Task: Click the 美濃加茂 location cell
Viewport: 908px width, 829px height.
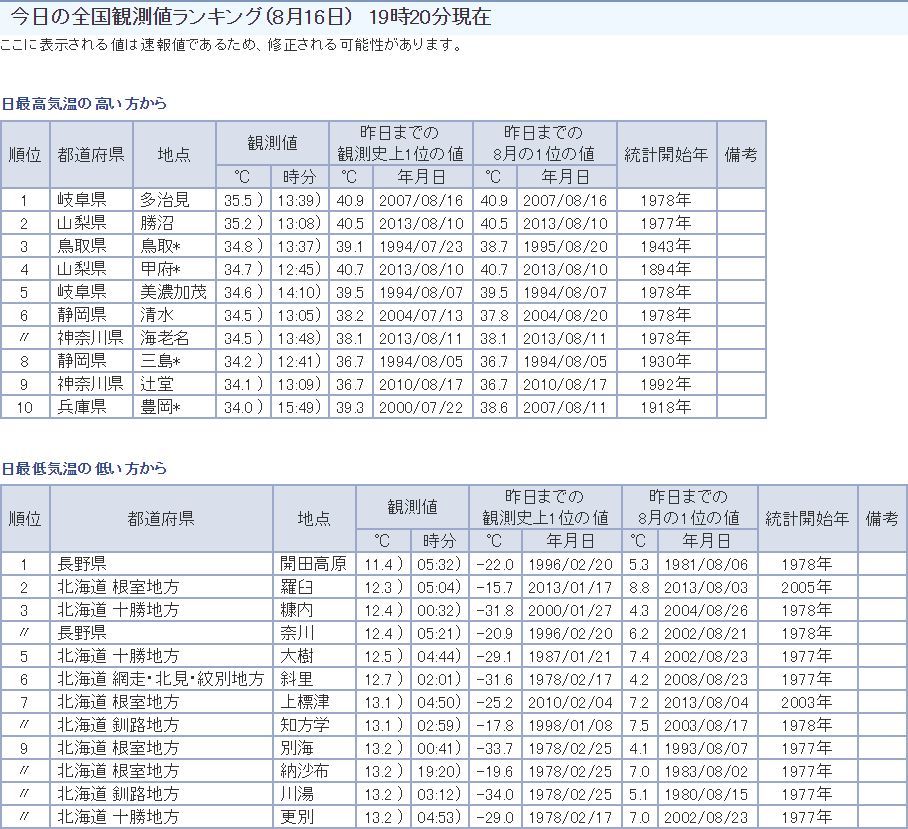Action: (x=173, y=292)
